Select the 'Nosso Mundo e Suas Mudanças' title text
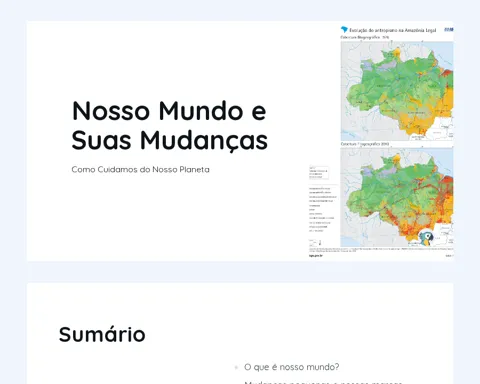 [x=169, y=125]
